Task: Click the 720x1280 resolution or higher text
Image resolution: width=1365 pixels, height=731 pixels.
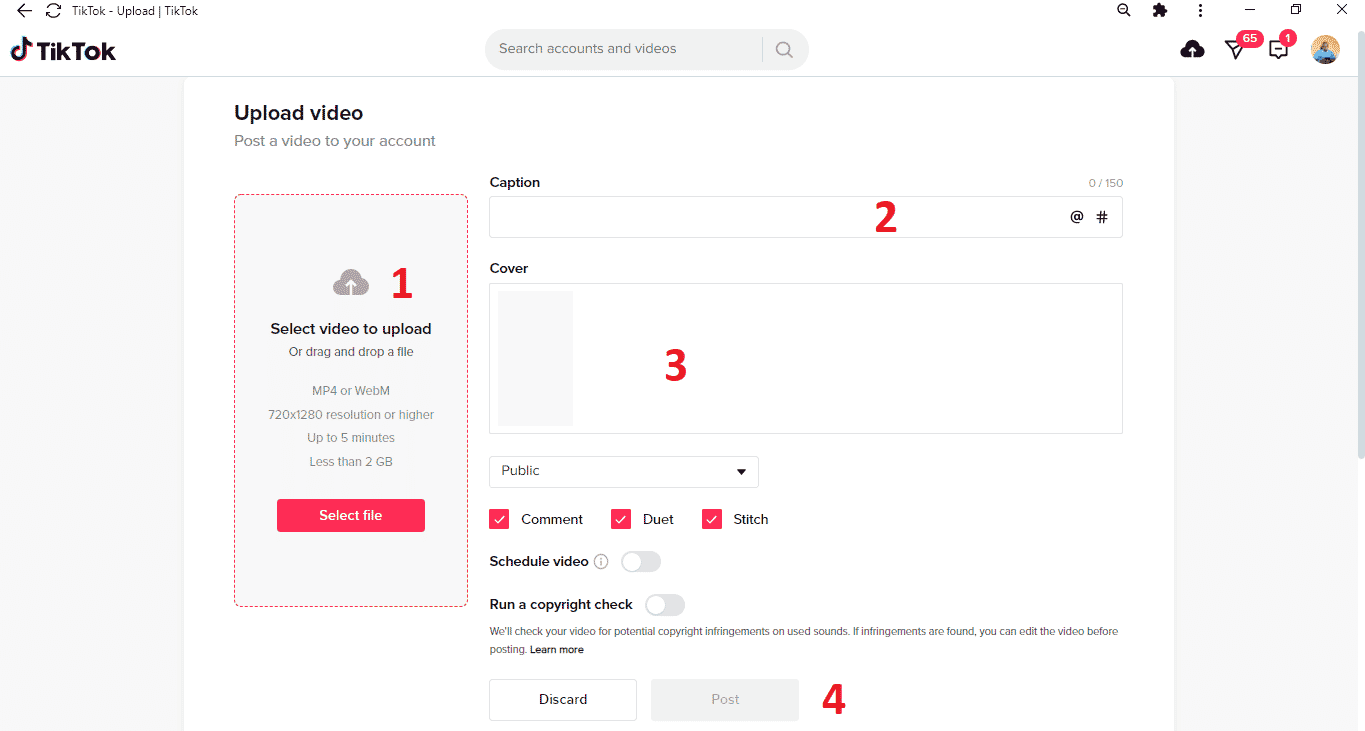Action: [x=351, y=415]
